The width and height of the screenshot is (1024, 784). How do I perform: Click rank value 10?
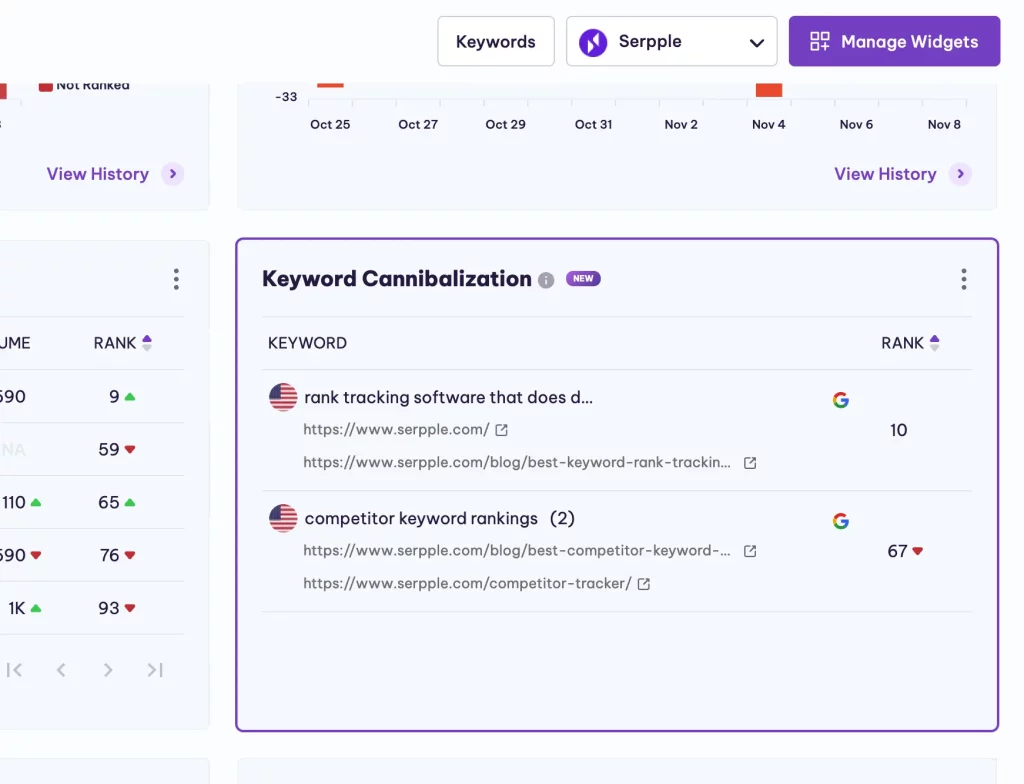(899, 430)
